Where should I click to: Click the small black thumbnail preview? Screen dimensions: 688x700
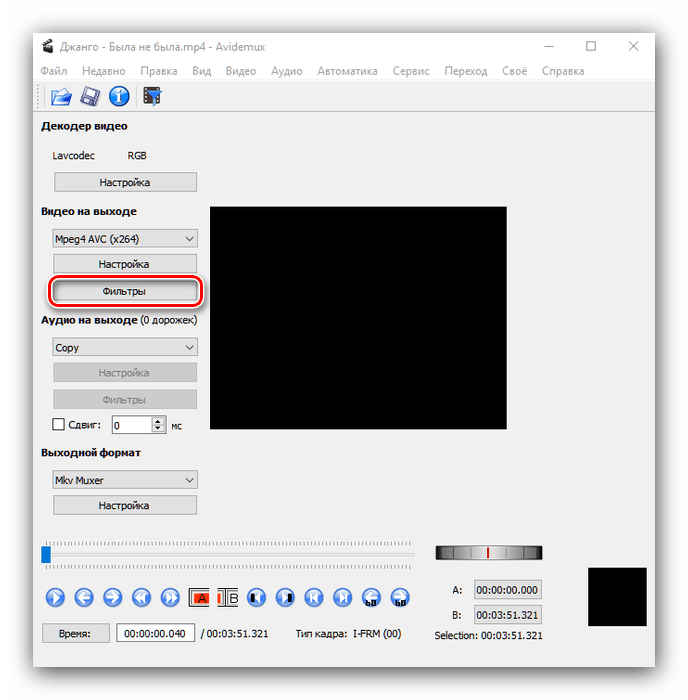tap(617, 597)
